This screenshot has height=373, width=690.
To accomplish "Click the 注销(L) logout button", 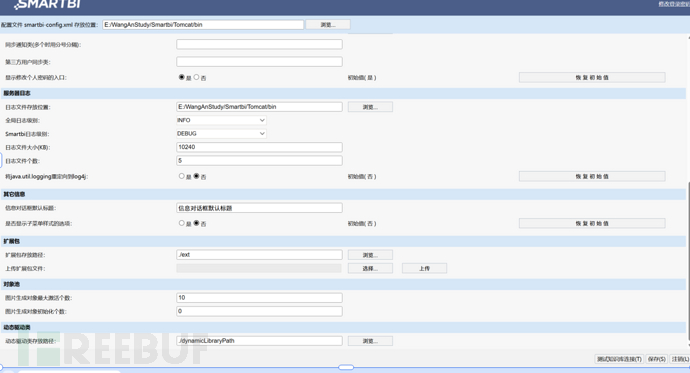I will (680, 359).
